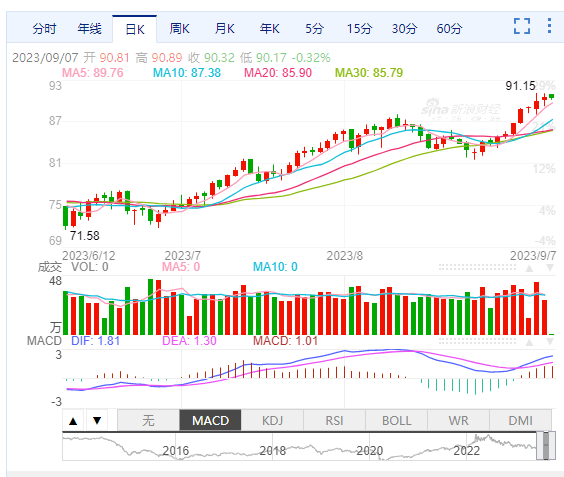Screen dimensions: 564x477
Task: Expand volume panel with down triangle
Action: 550,268
